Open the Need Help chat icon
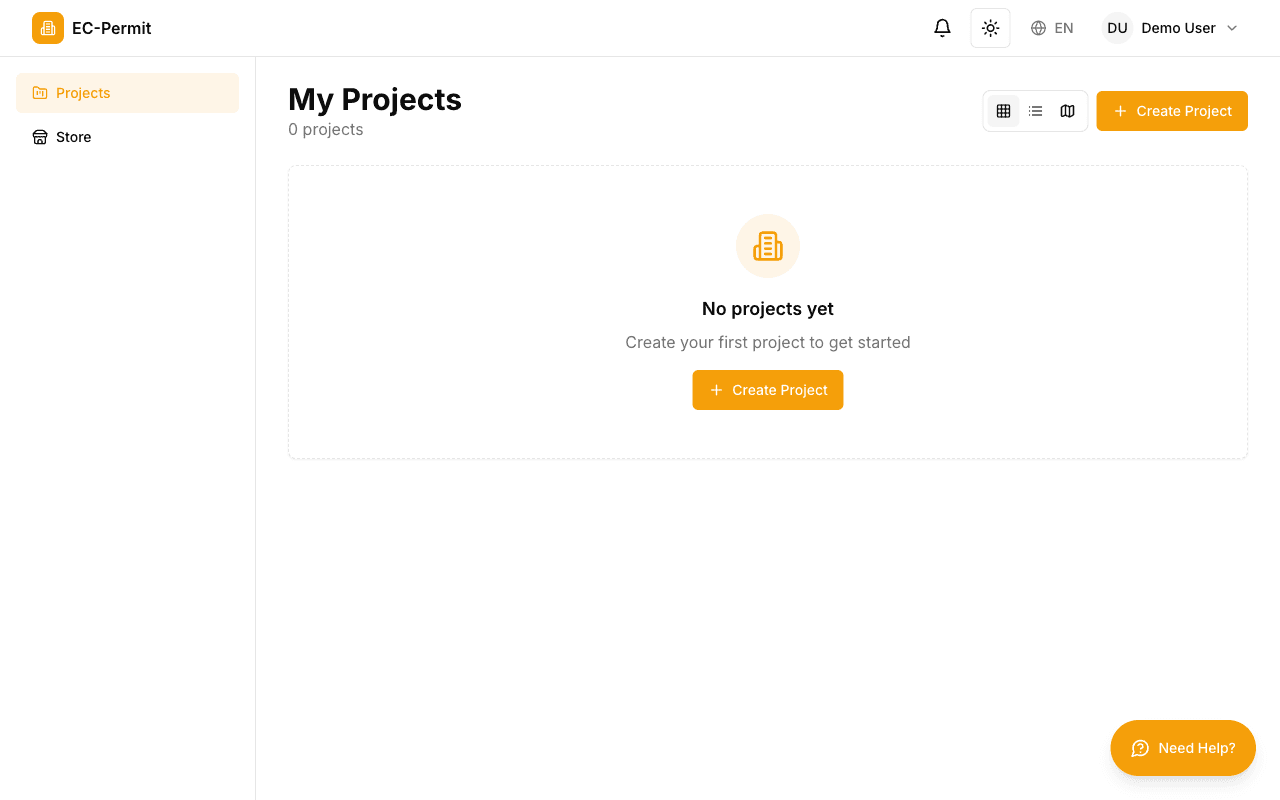Viewport: 1280px width, 800px height. tap(1140, 747)
